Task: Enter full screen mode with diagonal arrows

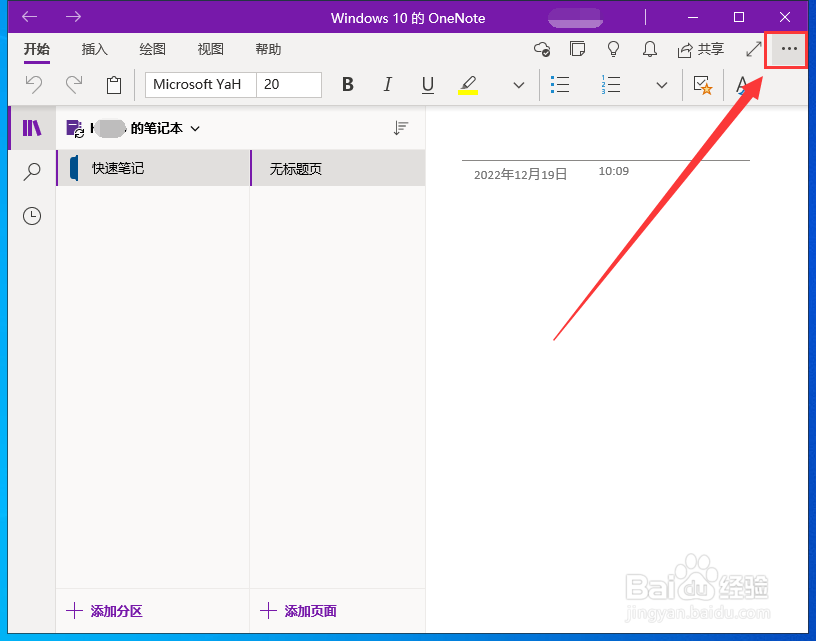Action: click(754, 49)
